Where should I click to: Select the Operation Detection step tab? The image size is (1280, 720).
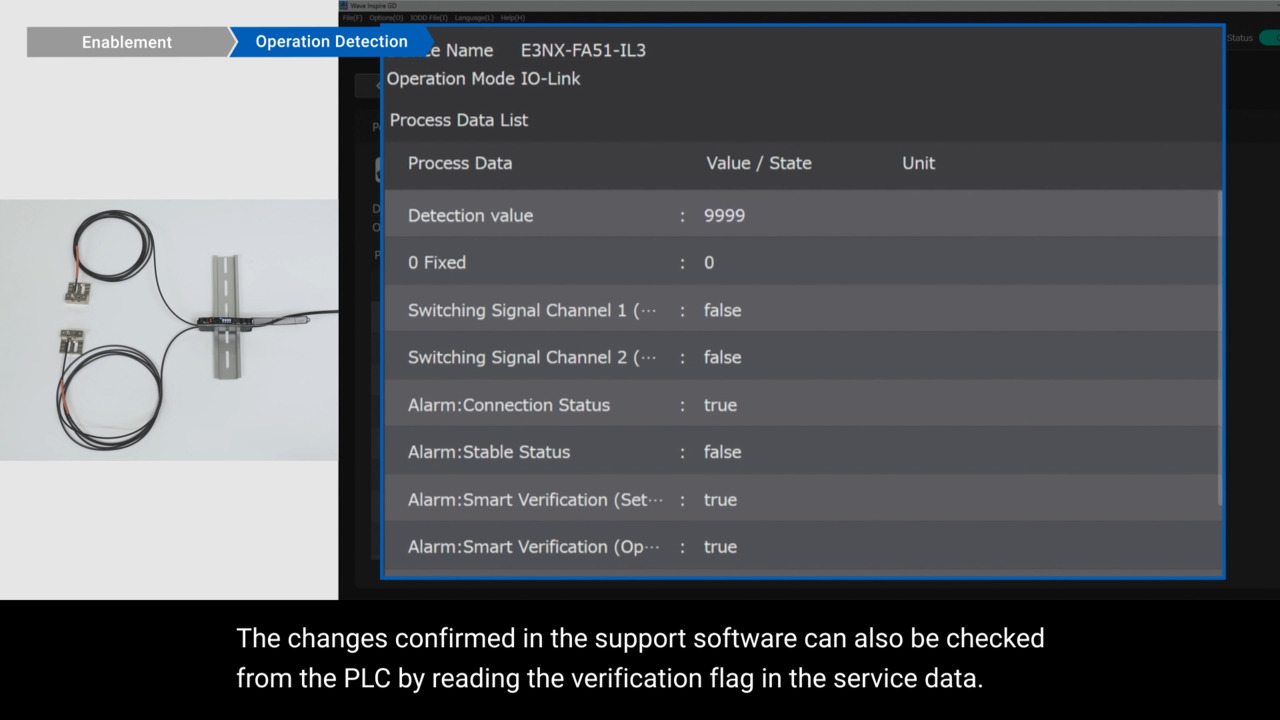pos(330,42)
